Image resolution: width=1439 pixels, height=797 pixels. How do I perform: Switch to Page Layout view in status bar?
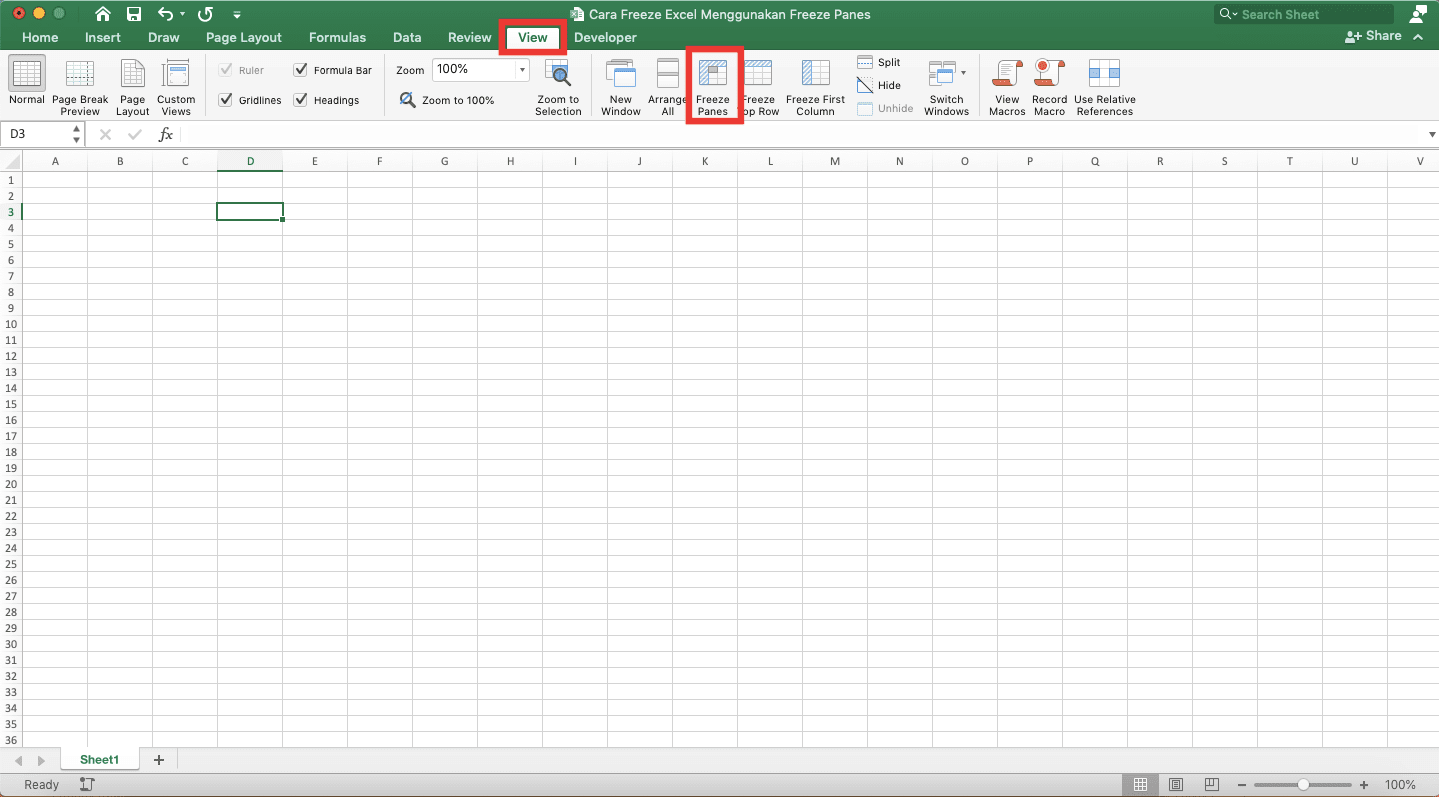coord(1177,785)
